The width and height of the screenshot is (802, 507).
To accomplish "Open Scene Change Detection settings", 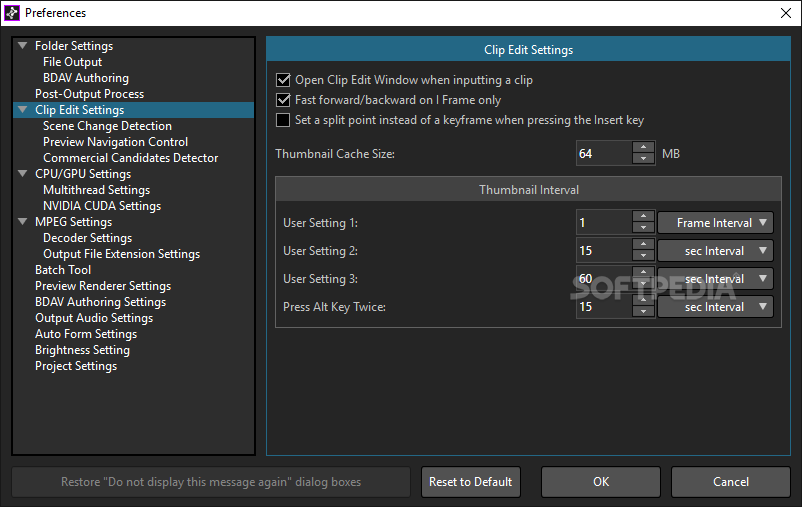I will (107, 126).
